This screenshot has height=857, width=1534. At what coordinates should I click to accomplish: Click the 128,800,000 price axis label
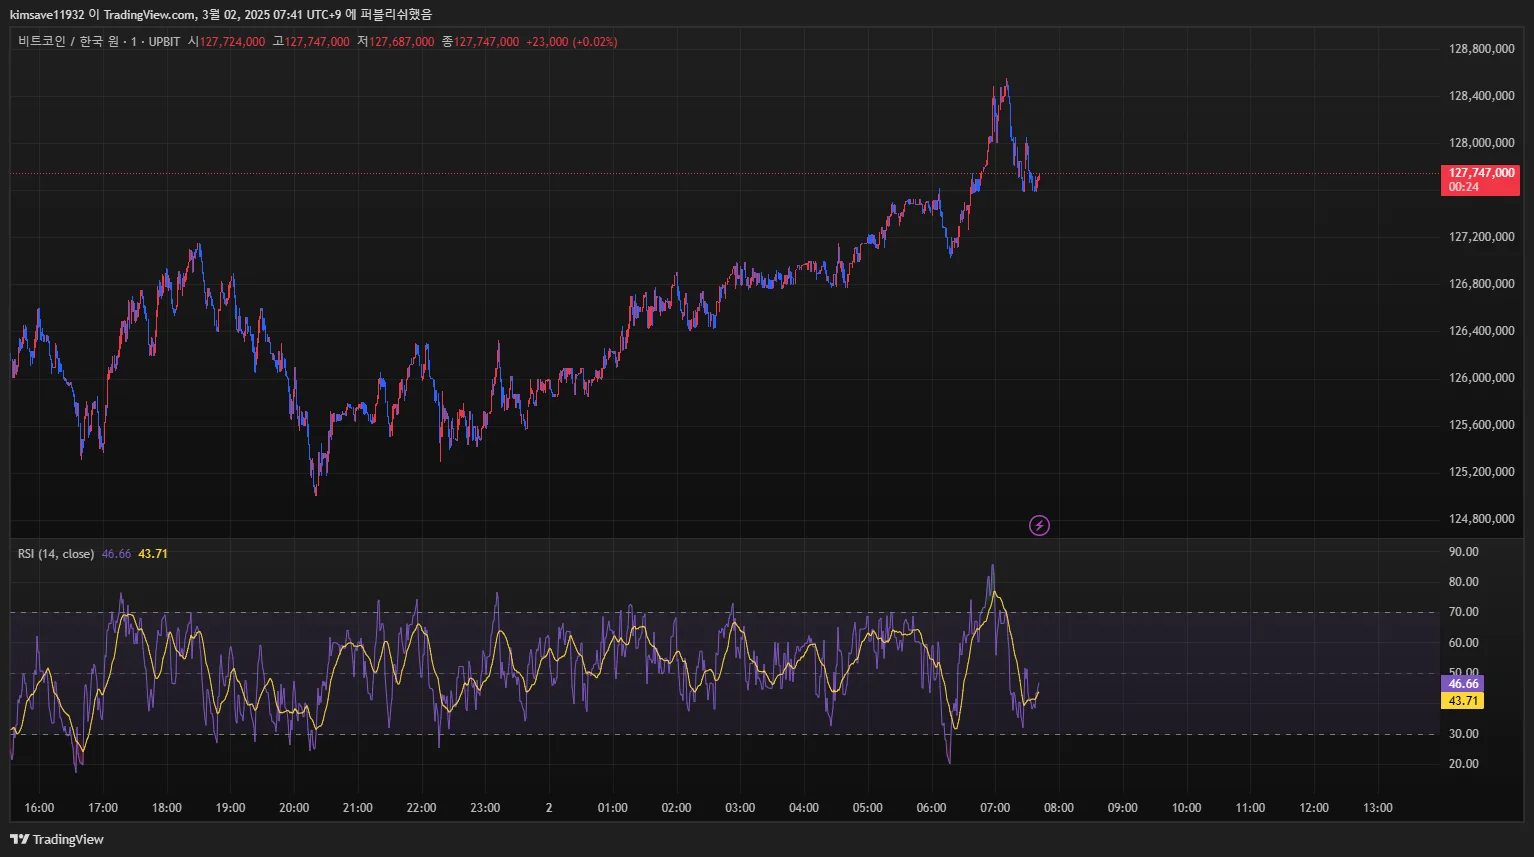point(1481,49)
